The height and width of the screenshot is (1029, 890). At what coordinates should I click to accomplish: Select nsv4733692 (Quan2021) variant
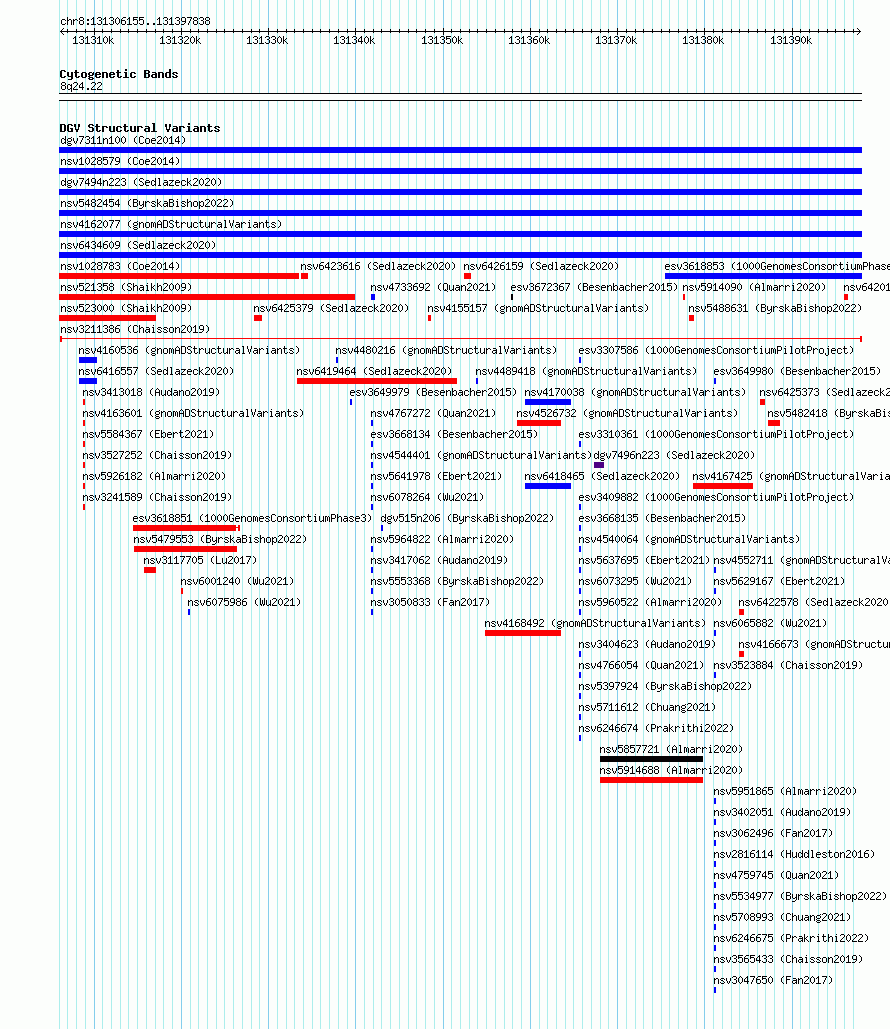[433, 287]
